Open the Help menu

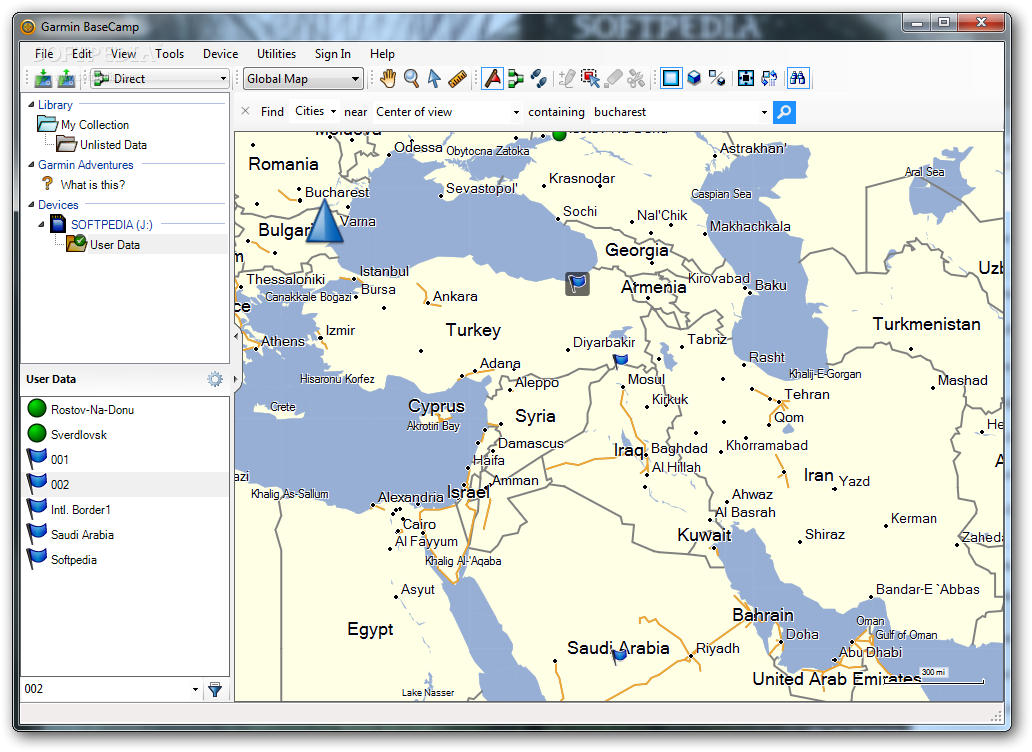[382, 54]
